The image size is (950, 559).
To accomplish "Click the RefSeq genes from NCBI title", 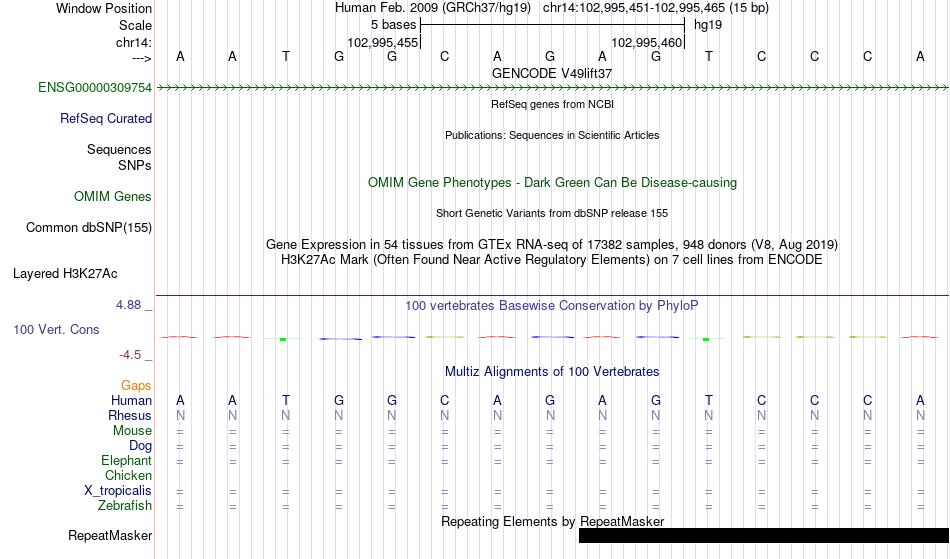I will [552, 104].
